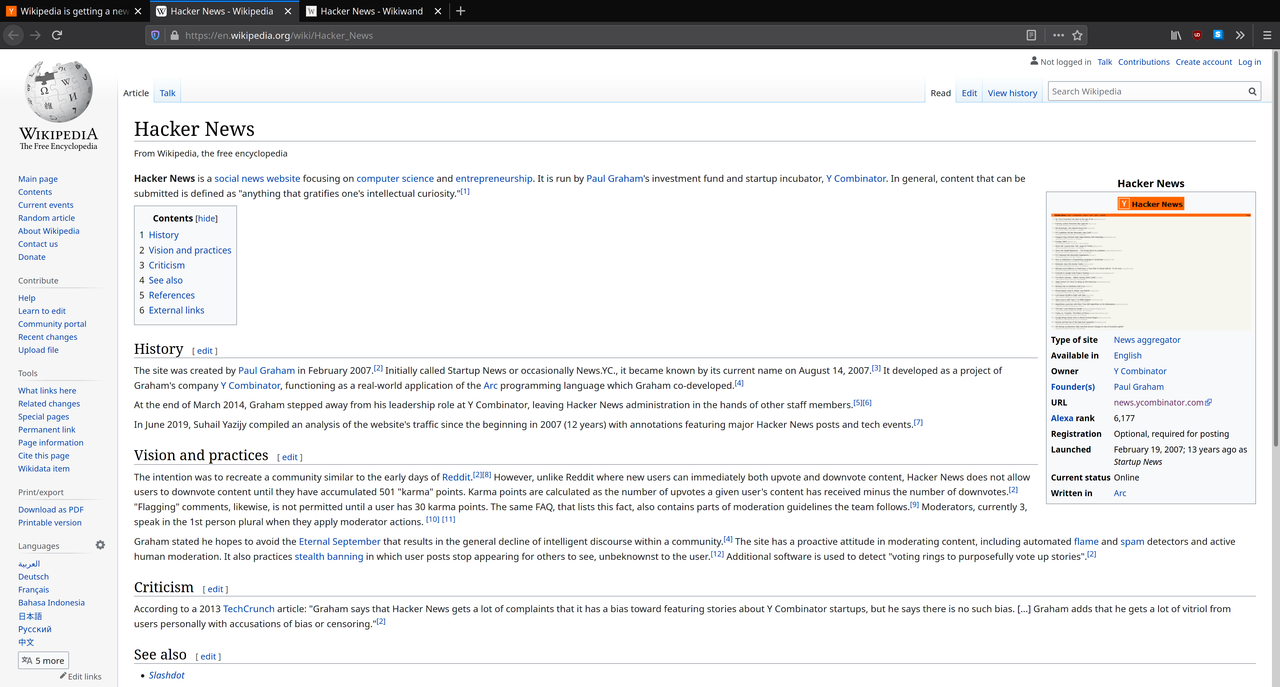Open the Firefox hamburger menu
The width and height of the screenshot is (1280, 687).
coord(1266,35)
